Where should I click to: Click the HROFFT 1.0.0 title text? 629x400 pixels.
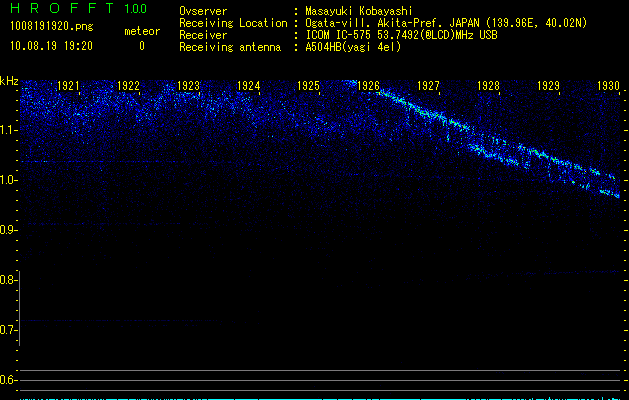pyautogui.click(x=78, y=8)
